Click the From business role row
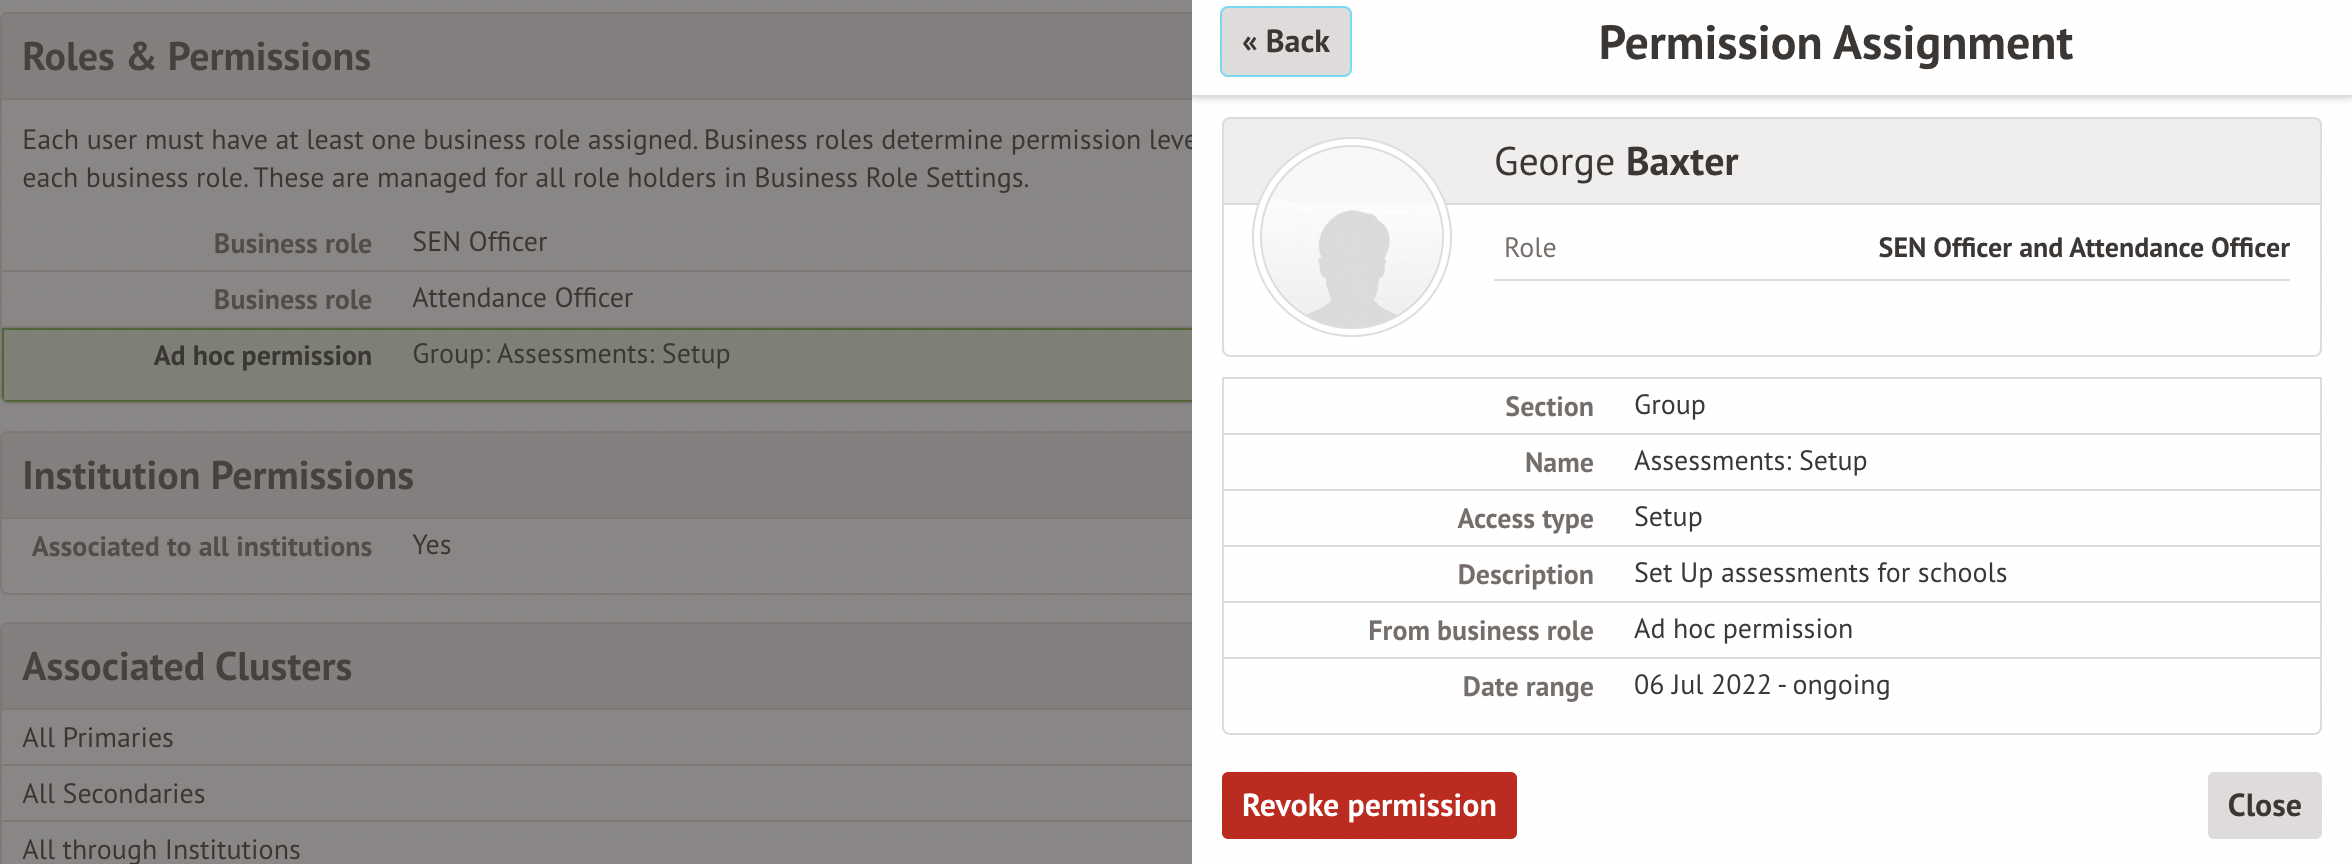 pos(1770,630)
